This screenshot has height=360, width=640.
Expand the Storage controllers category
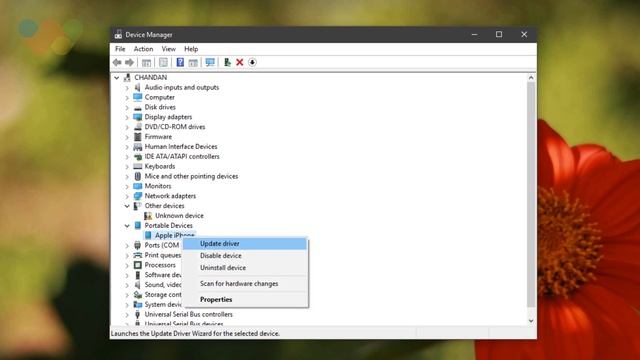pyautogui.click(x=127, y=295)
